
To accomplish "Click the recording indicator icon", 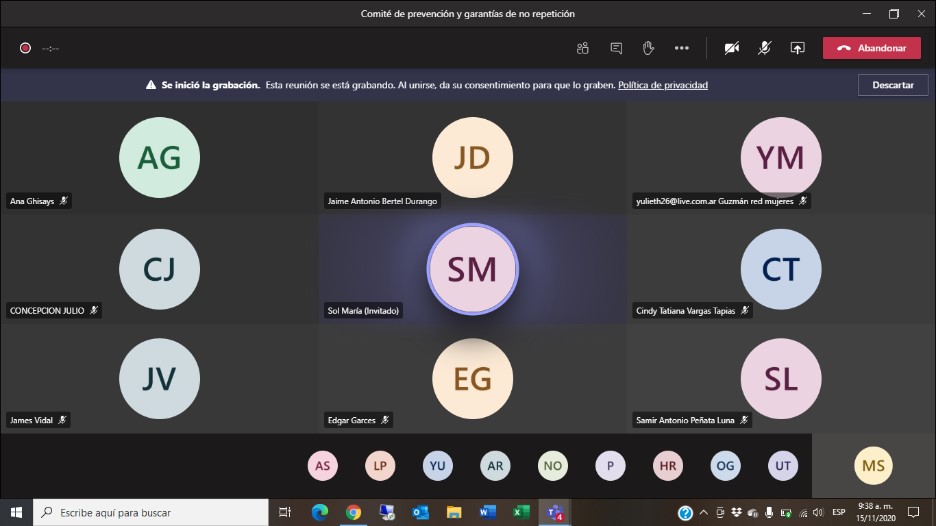I will 25,48.
